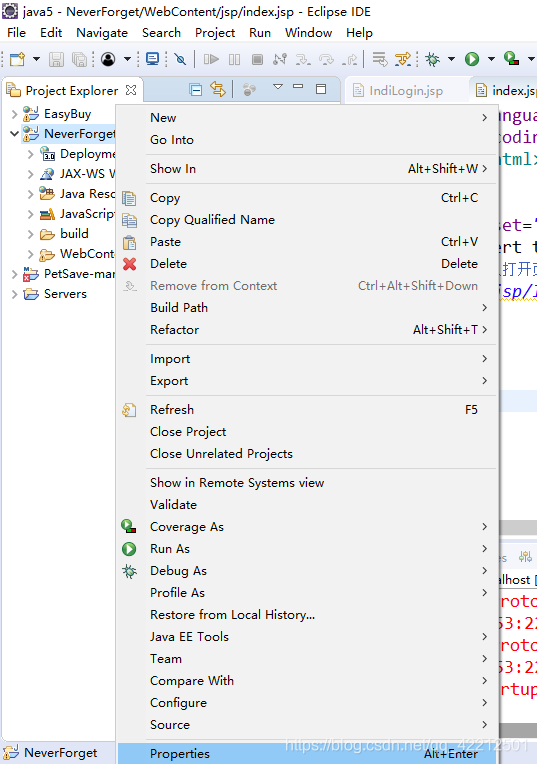Screen dimensions: 537x764
Task: Click the black circle toolbar icon
Action: 108,59
